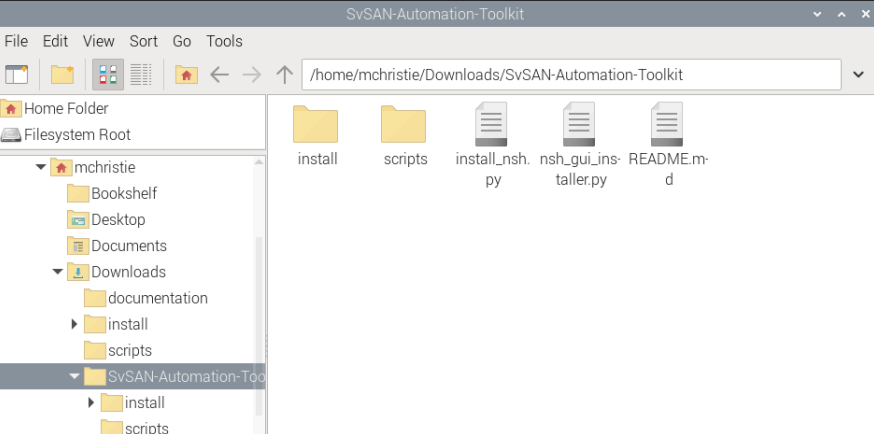Open the File menu
The width and height of the screenshot is (874, 434).
coord(16,41)
